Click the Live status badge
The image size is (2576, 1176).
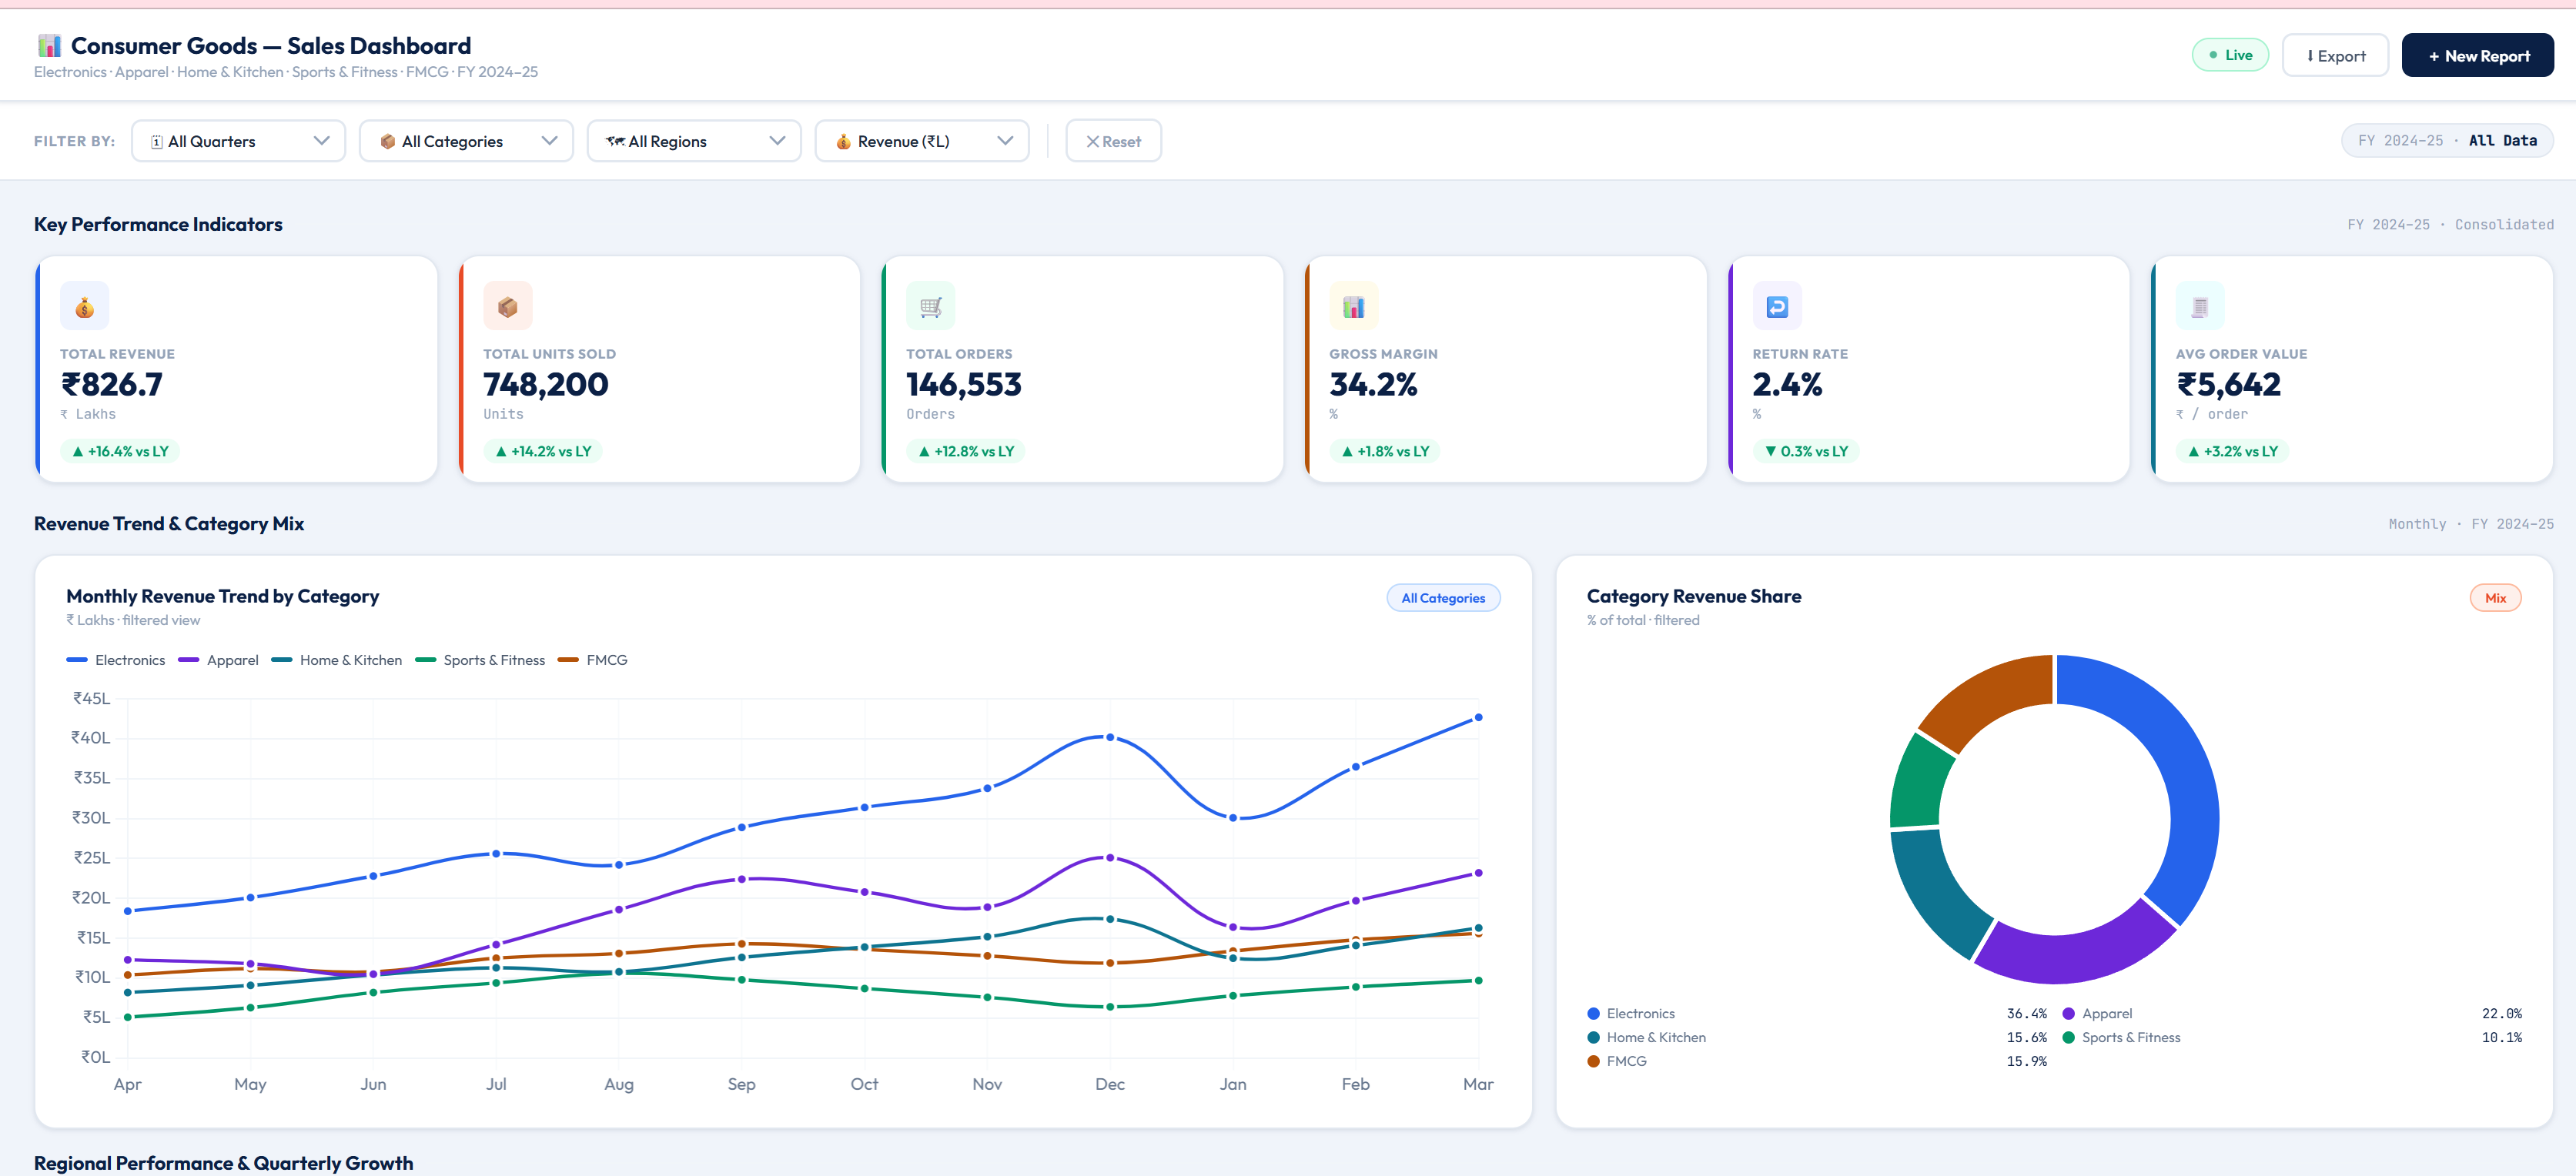(2230, 55)
